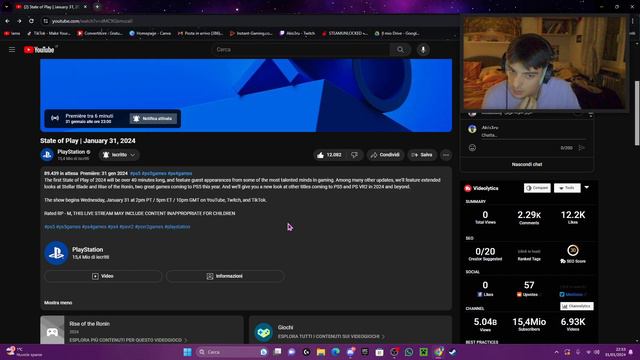
Task: Open the Videolytics Tools dropdown
Action: [x=567, y=188]
